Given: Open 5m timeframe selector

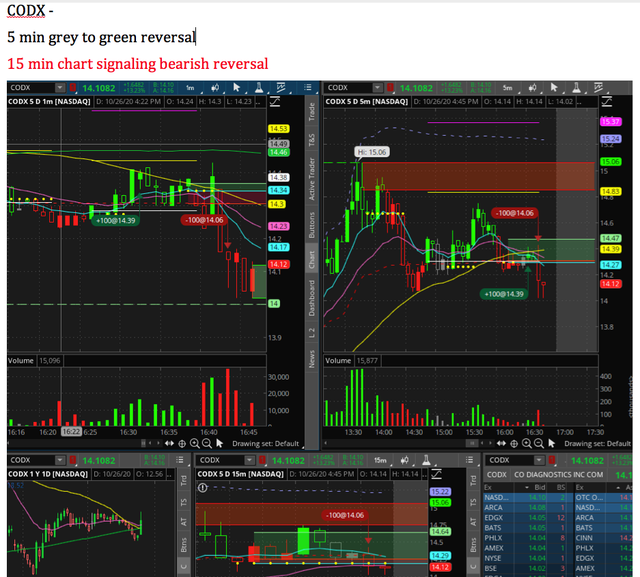Looking at the screenshot, I should pyautogui.click(x=508, y=88).
